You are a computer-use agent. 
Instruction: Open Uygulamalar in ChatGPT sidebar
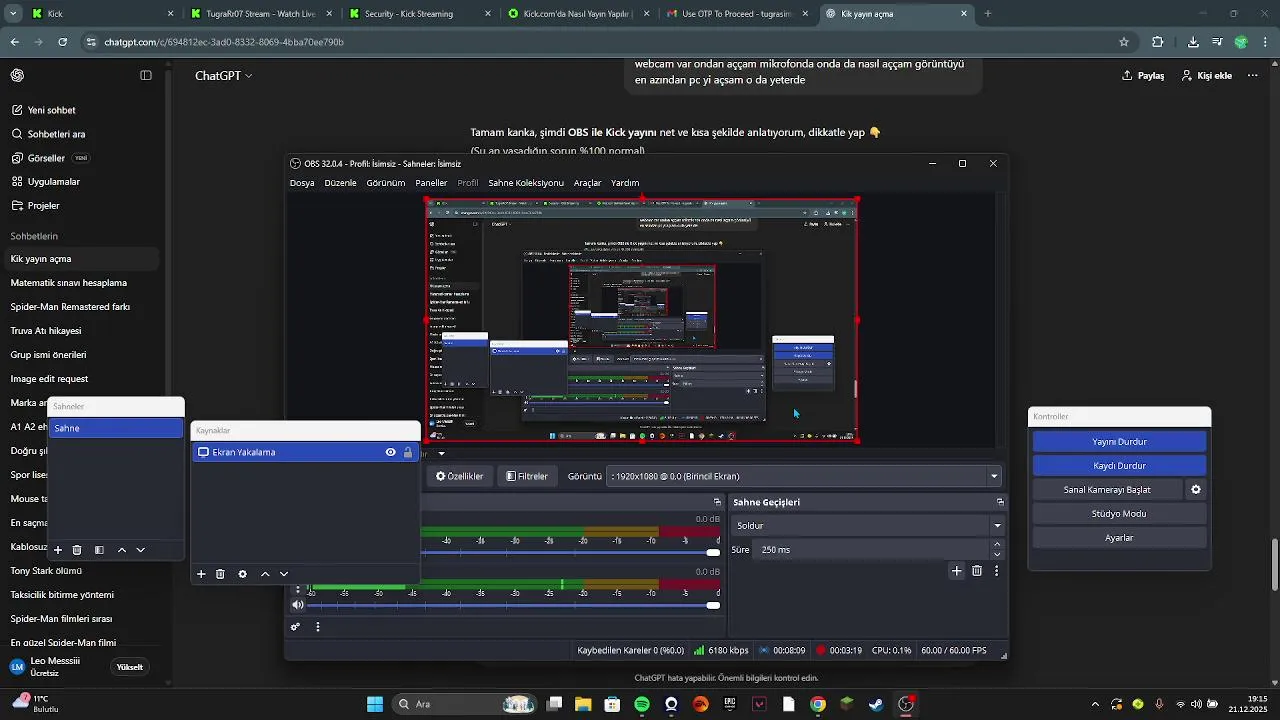[54, 182]
